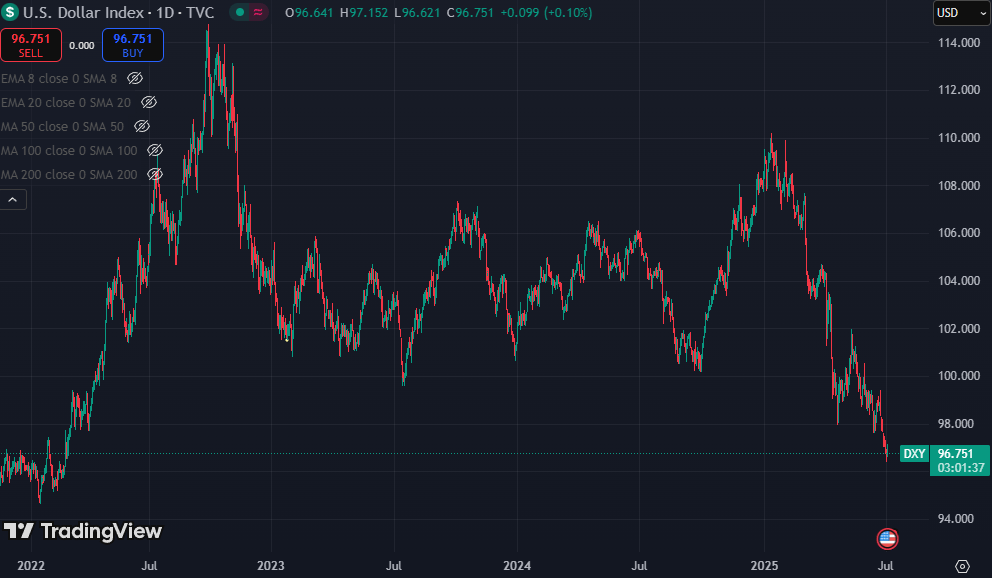Open chart settings gear icon
Image resolution: width=992 pixels, height=578 pixels.
click(x=962, y=566)
